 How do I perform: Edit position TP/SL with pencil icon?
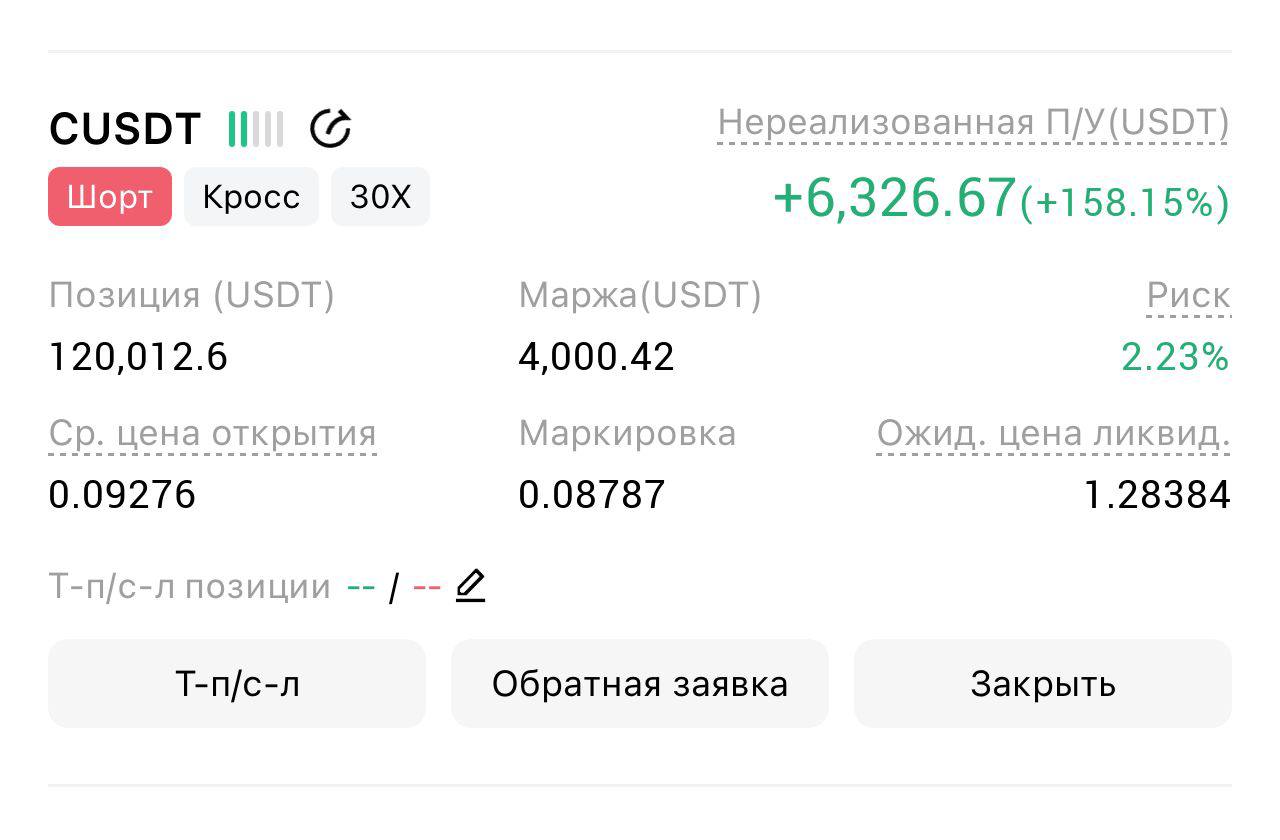[x=470, y=585]
